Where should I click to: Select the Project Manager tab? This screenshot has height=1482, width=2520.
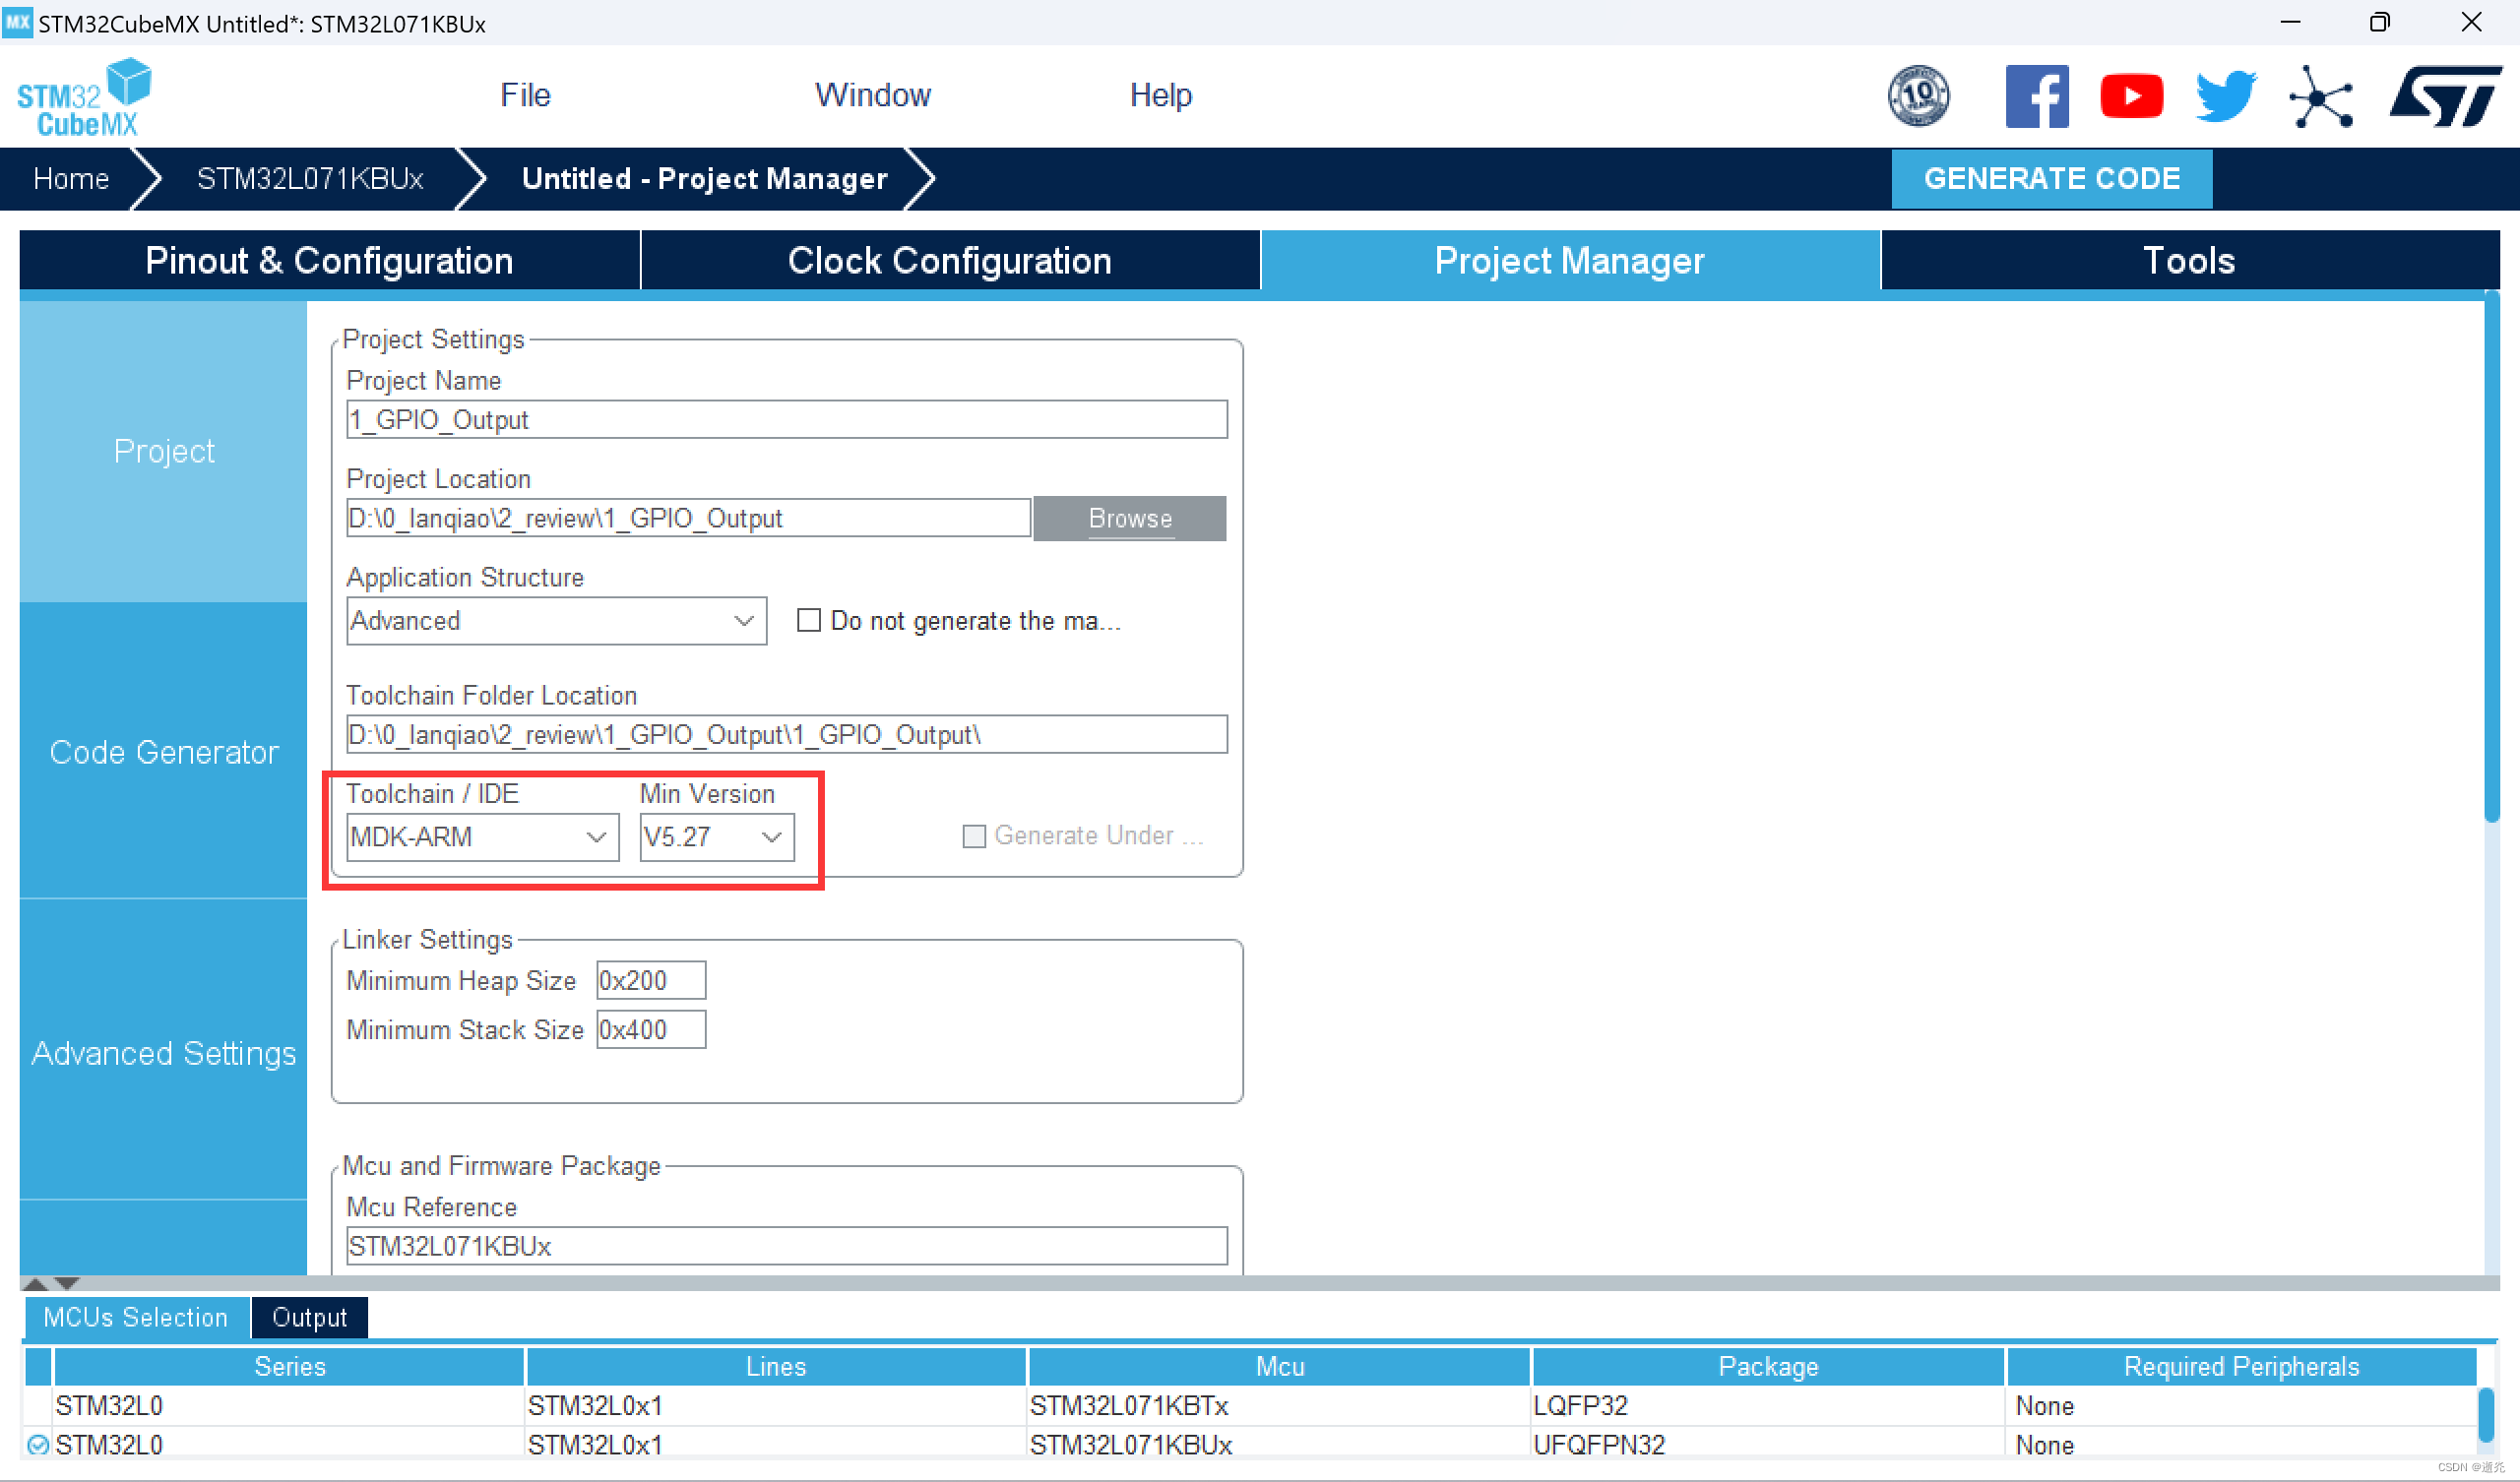pyautogui.click(x=1569, y=260)
